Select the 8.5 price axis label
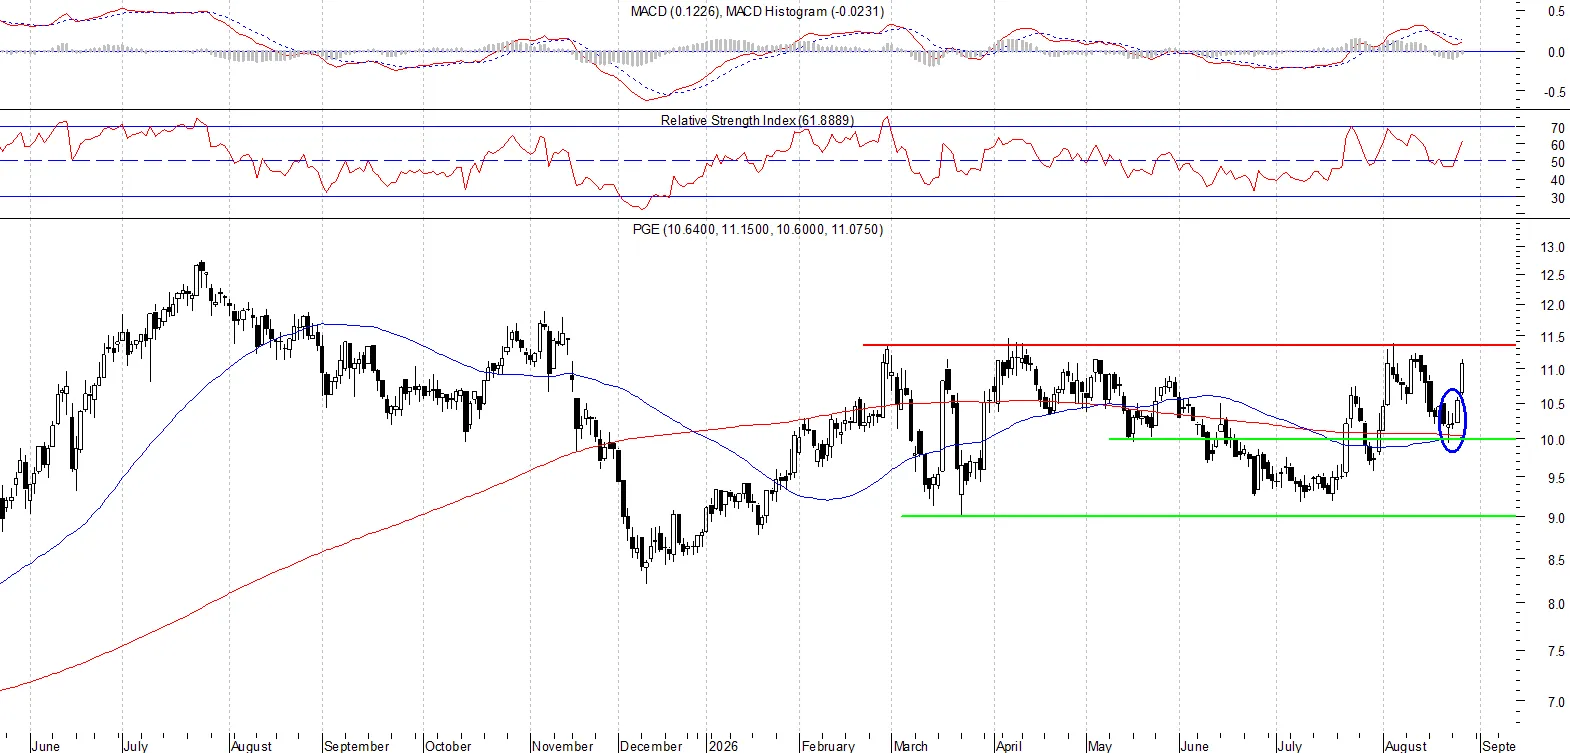Screen dimensions: 1570x753 (1557, 561)
